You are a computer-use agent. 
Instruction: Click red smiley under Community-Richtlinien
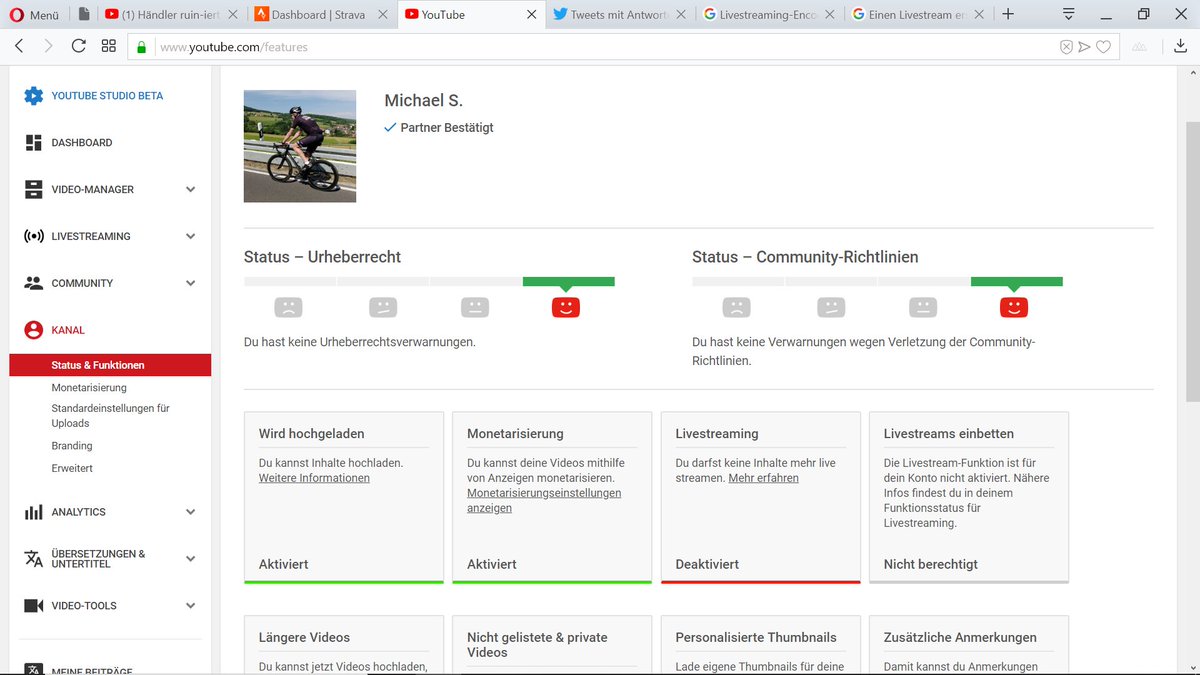tap(1014, 307)
